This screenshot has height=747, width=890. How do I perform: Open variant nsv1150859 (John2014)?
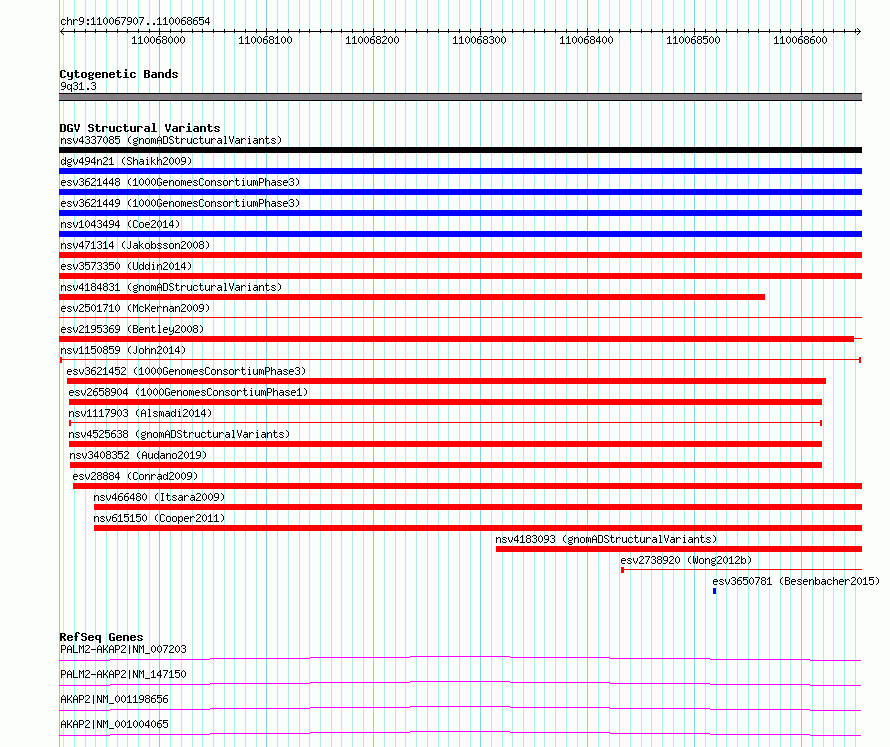123,350
